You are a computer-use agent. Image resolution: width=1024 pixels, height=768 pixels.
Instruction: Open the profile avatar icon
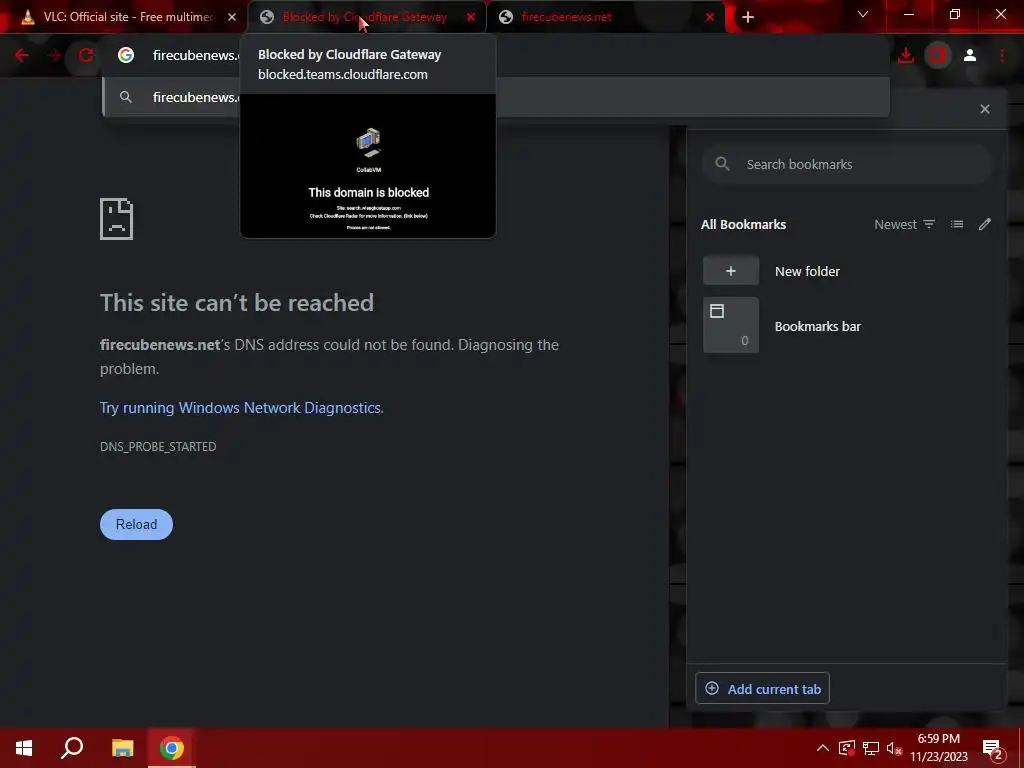pos(970,56)
